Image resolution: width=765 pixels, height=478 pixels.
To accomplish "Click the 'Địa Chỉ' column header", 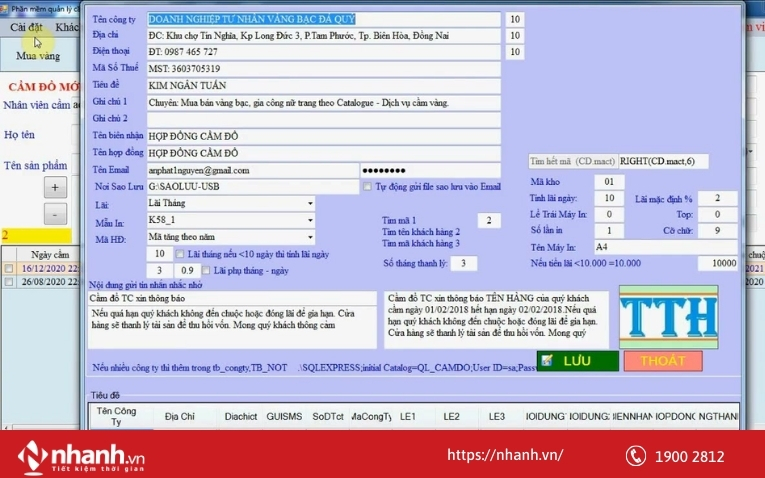I will tap(180, 416).
